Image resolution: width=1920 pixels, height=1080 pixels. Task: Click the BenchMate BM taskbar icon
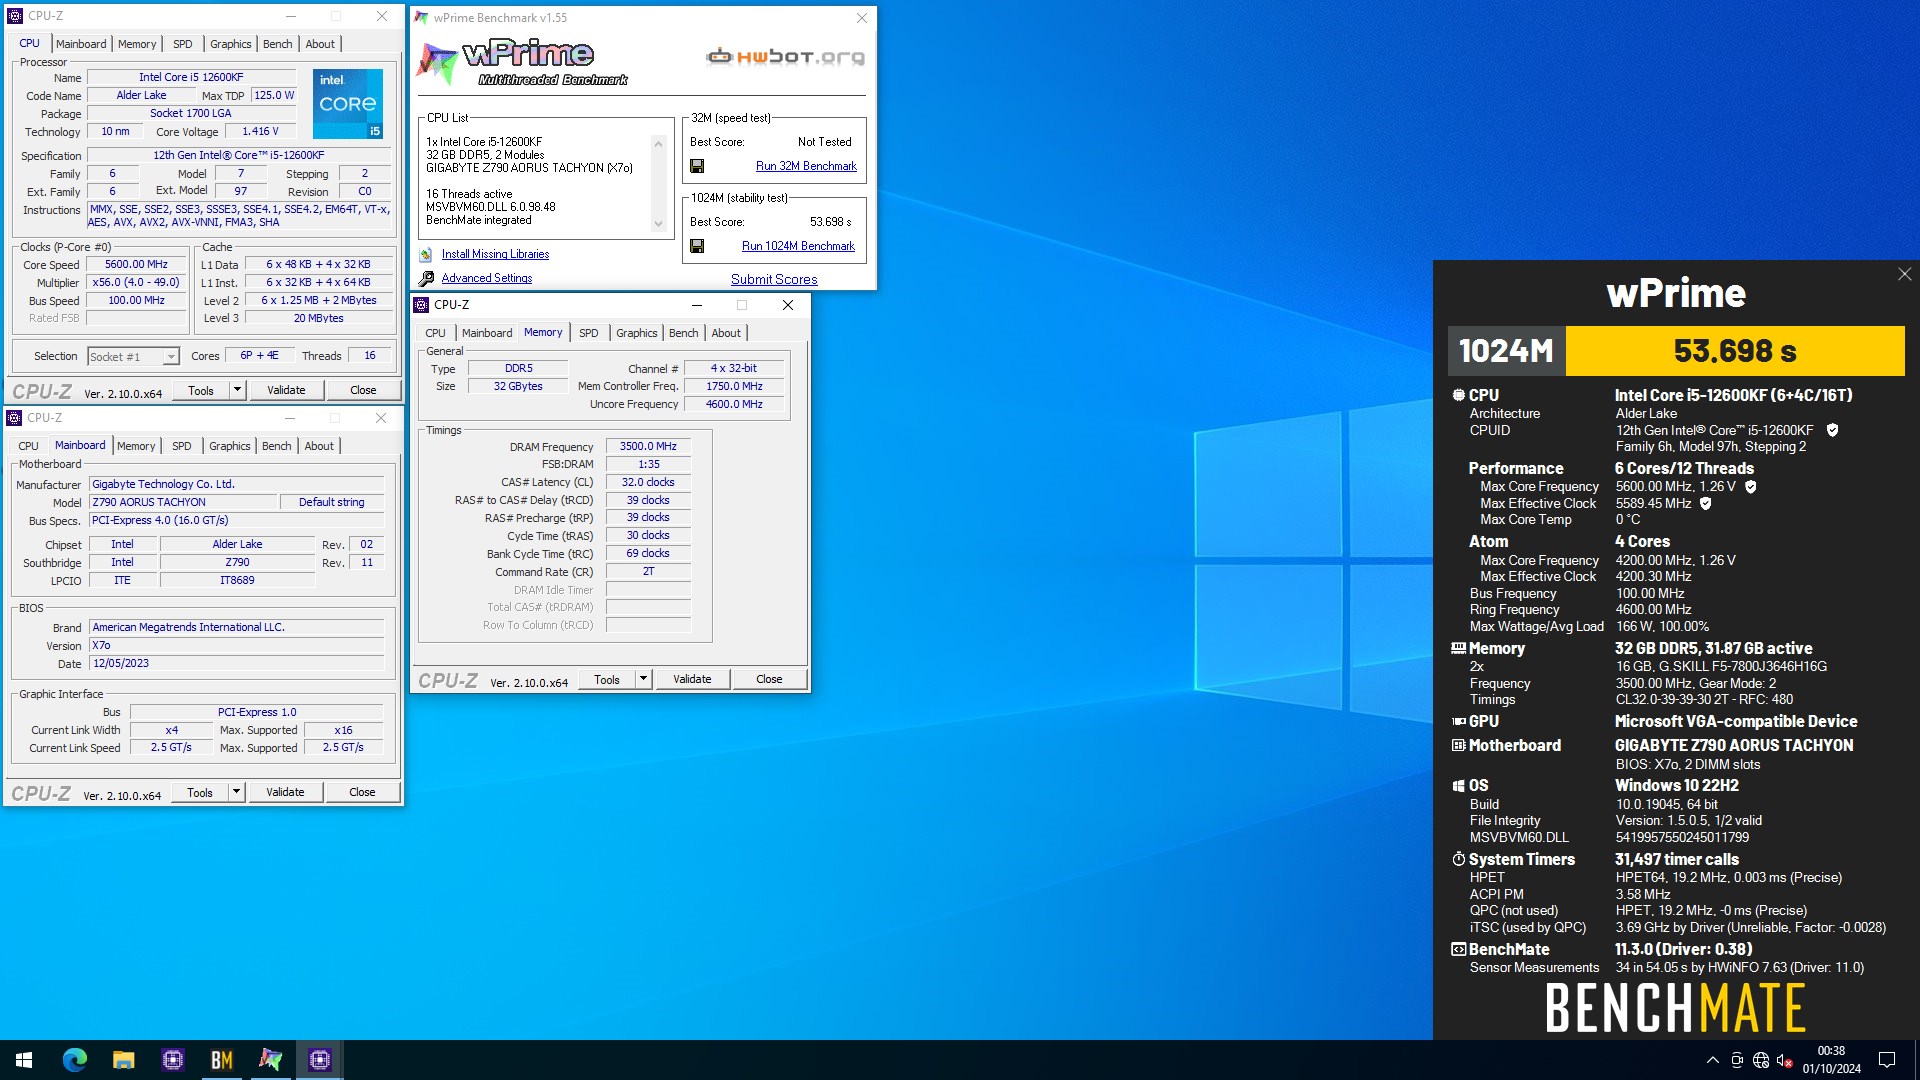(x=221, y=1060)
